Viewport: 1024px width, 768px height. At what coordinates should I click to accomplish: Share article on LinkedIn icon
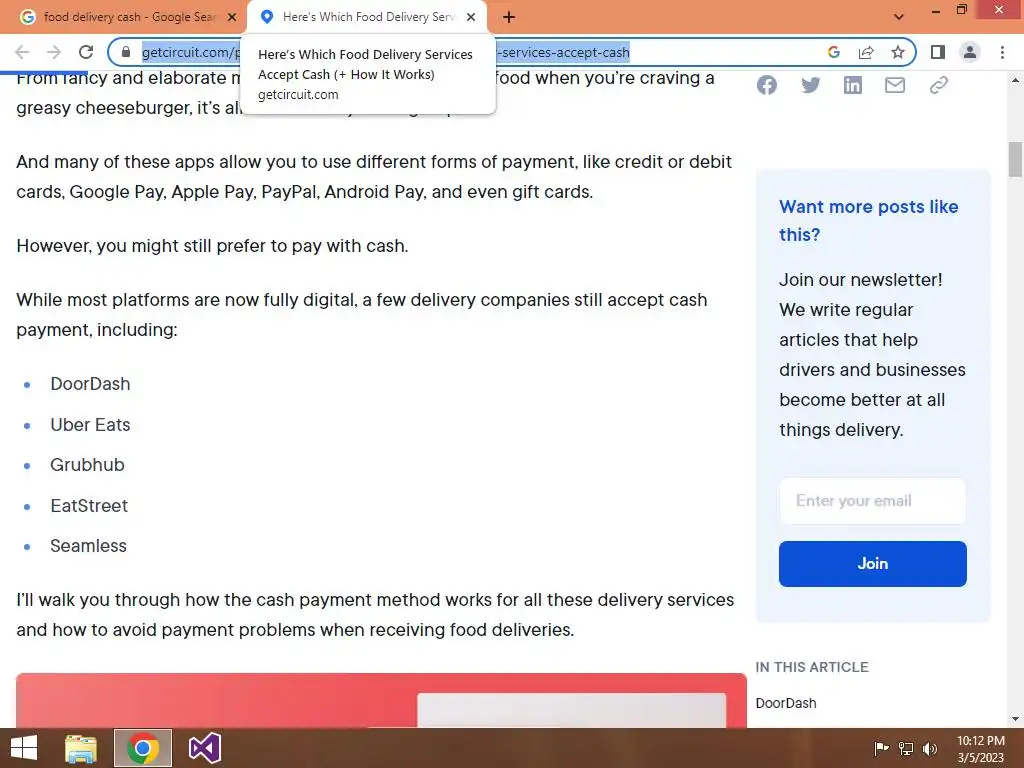point(852,85)
